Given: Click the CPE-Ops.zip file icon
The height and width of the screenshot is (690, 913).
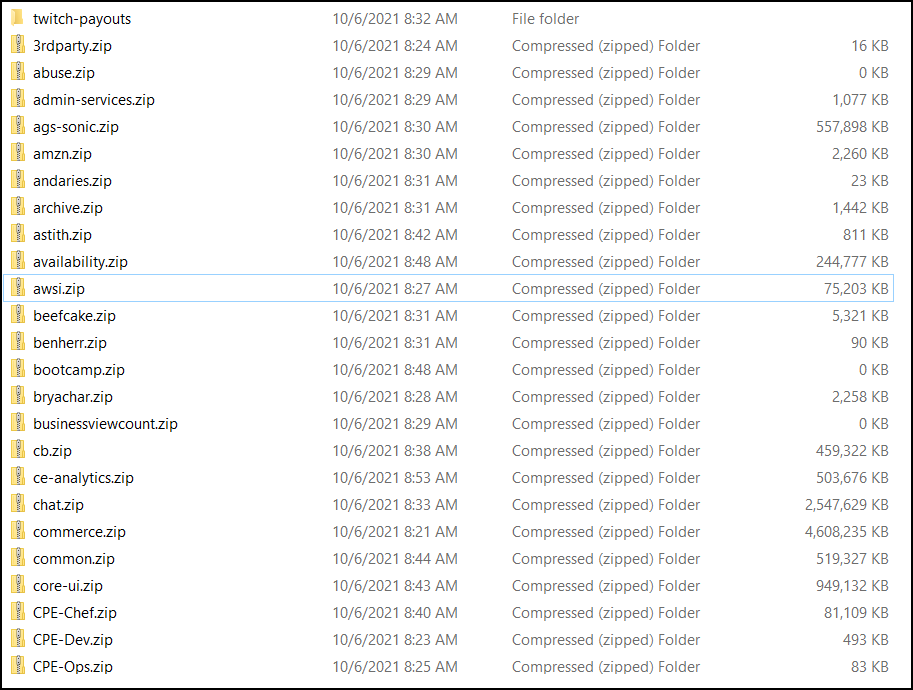Looking at the screenshot, I should coord(18,666).
